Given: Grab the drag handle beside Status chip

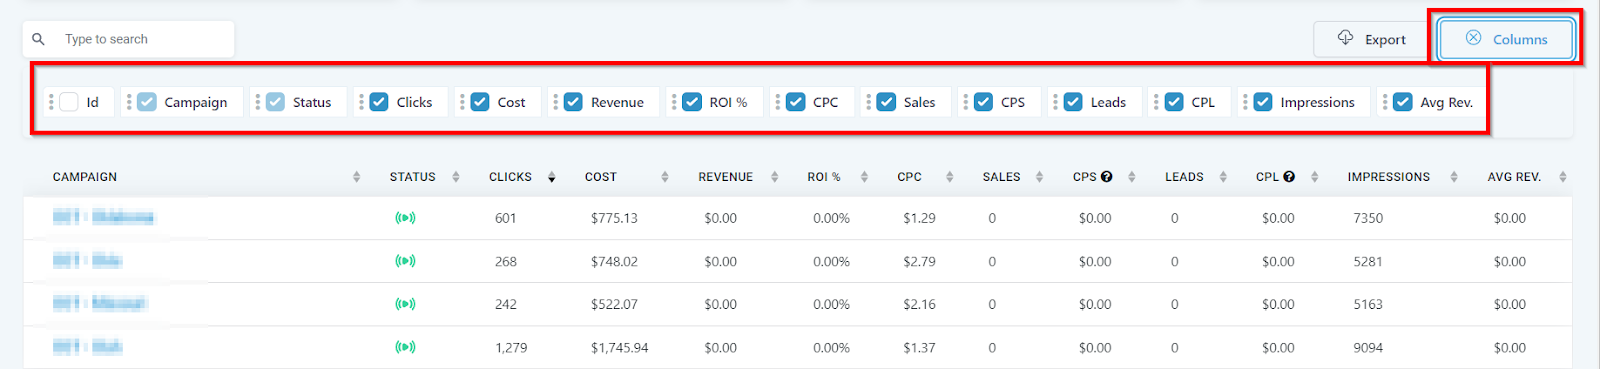Looking at the screenshot, I should coord(257,102).
